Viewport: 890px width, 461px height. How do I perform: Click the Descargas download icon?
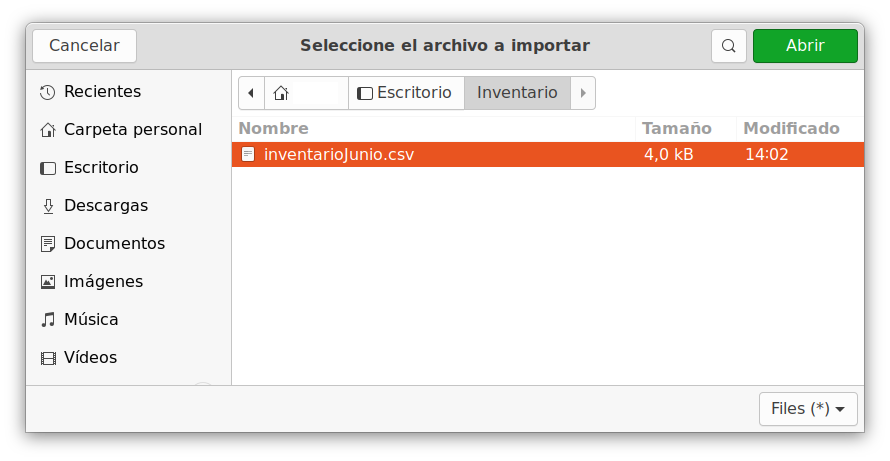[48, 206]
